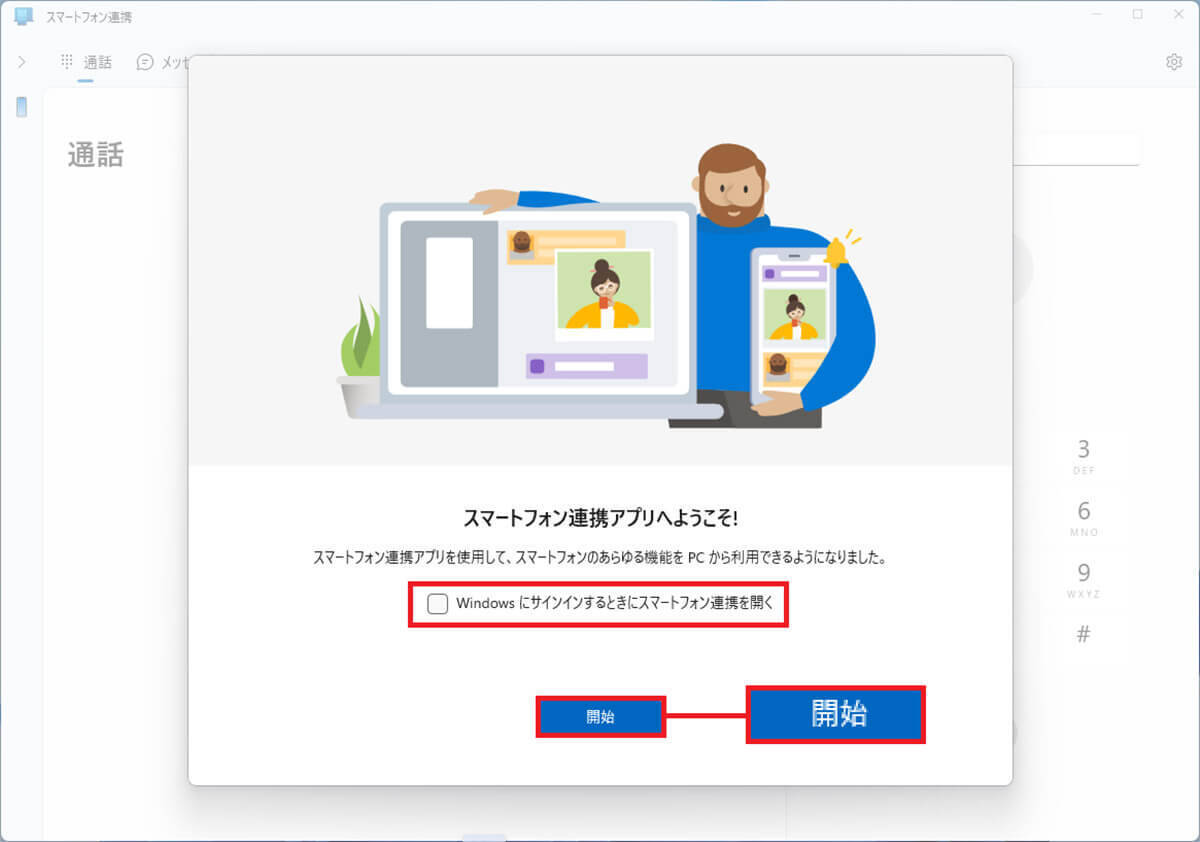Maximize the スマートフォン連携 window
The width and height of the screenshot is (1200, 842).
point(1138,14)
